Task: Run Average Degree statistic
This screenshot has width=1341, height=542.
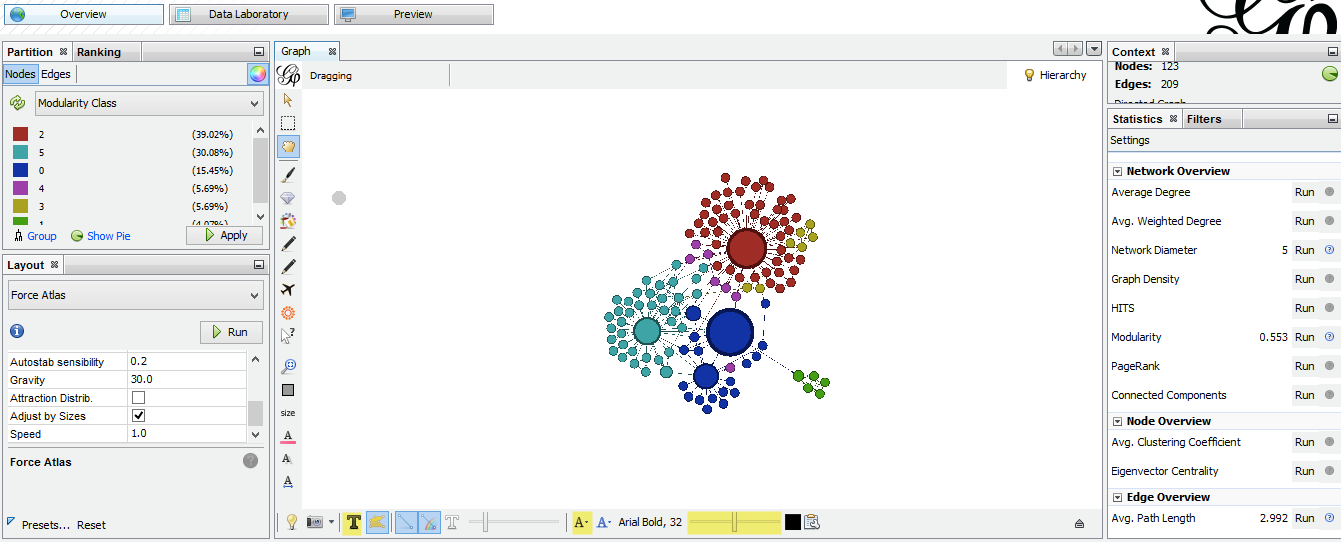Action: (x=1304, y=192)
